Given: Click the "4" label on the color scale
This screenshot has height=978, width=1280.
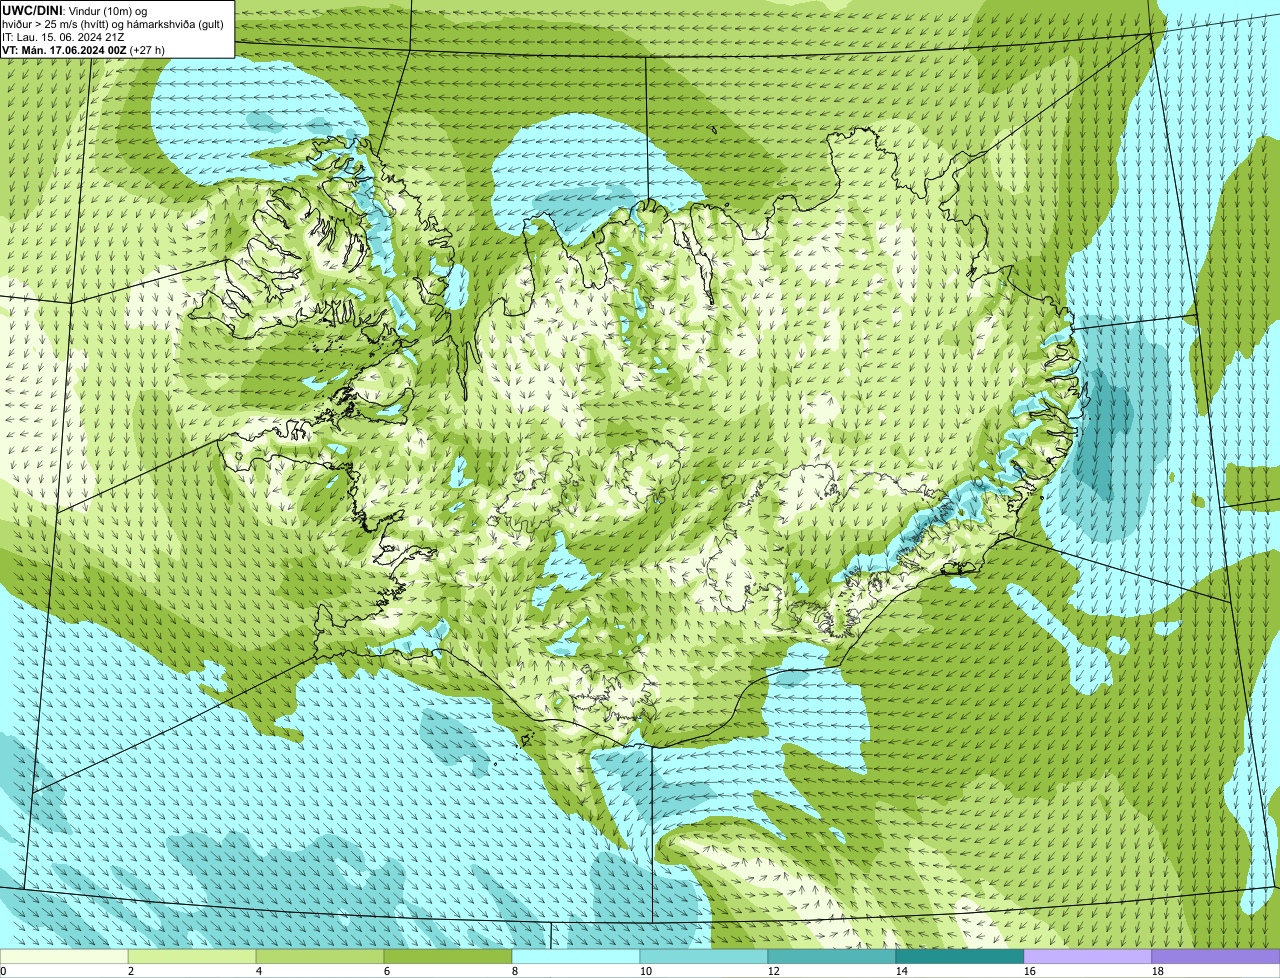Looking at the screenshot, I should click(x=259, y=971).
